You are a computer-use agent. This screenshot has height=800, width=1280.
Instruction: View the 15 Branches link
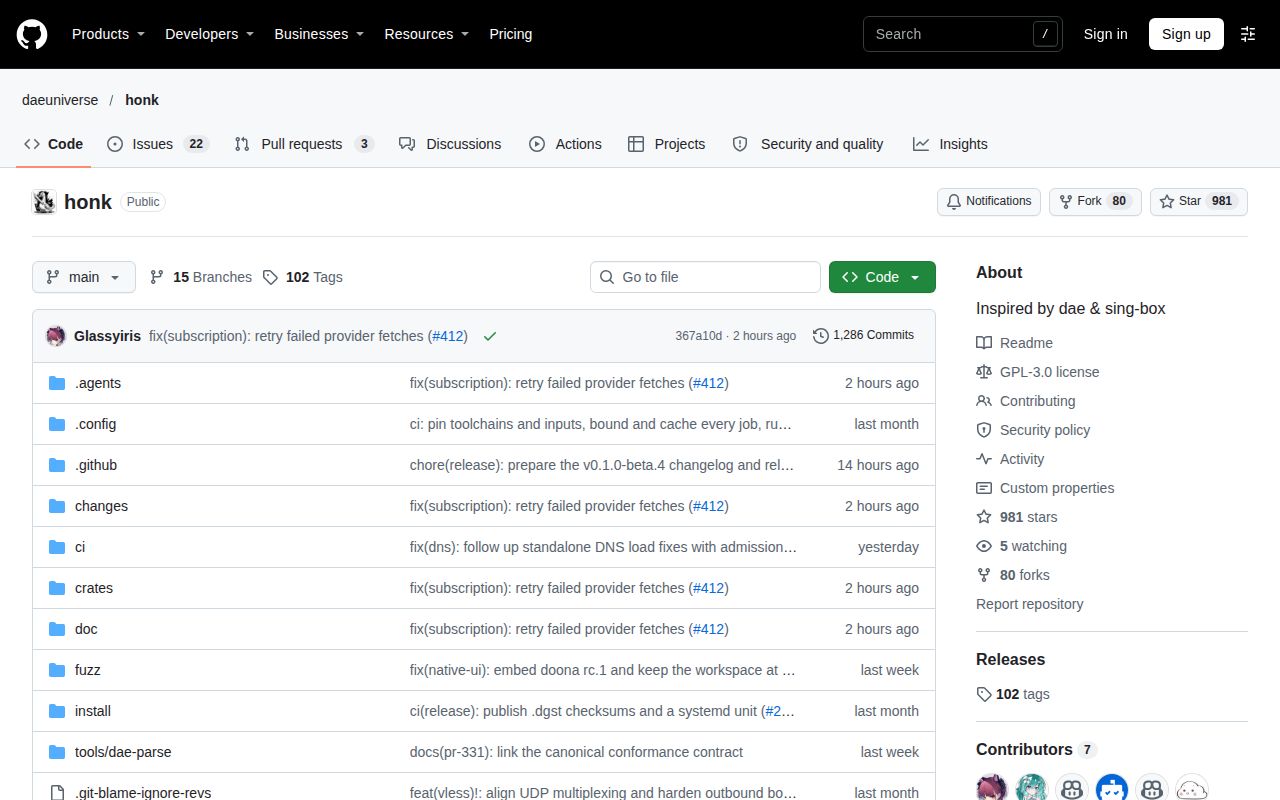(201, 277)
